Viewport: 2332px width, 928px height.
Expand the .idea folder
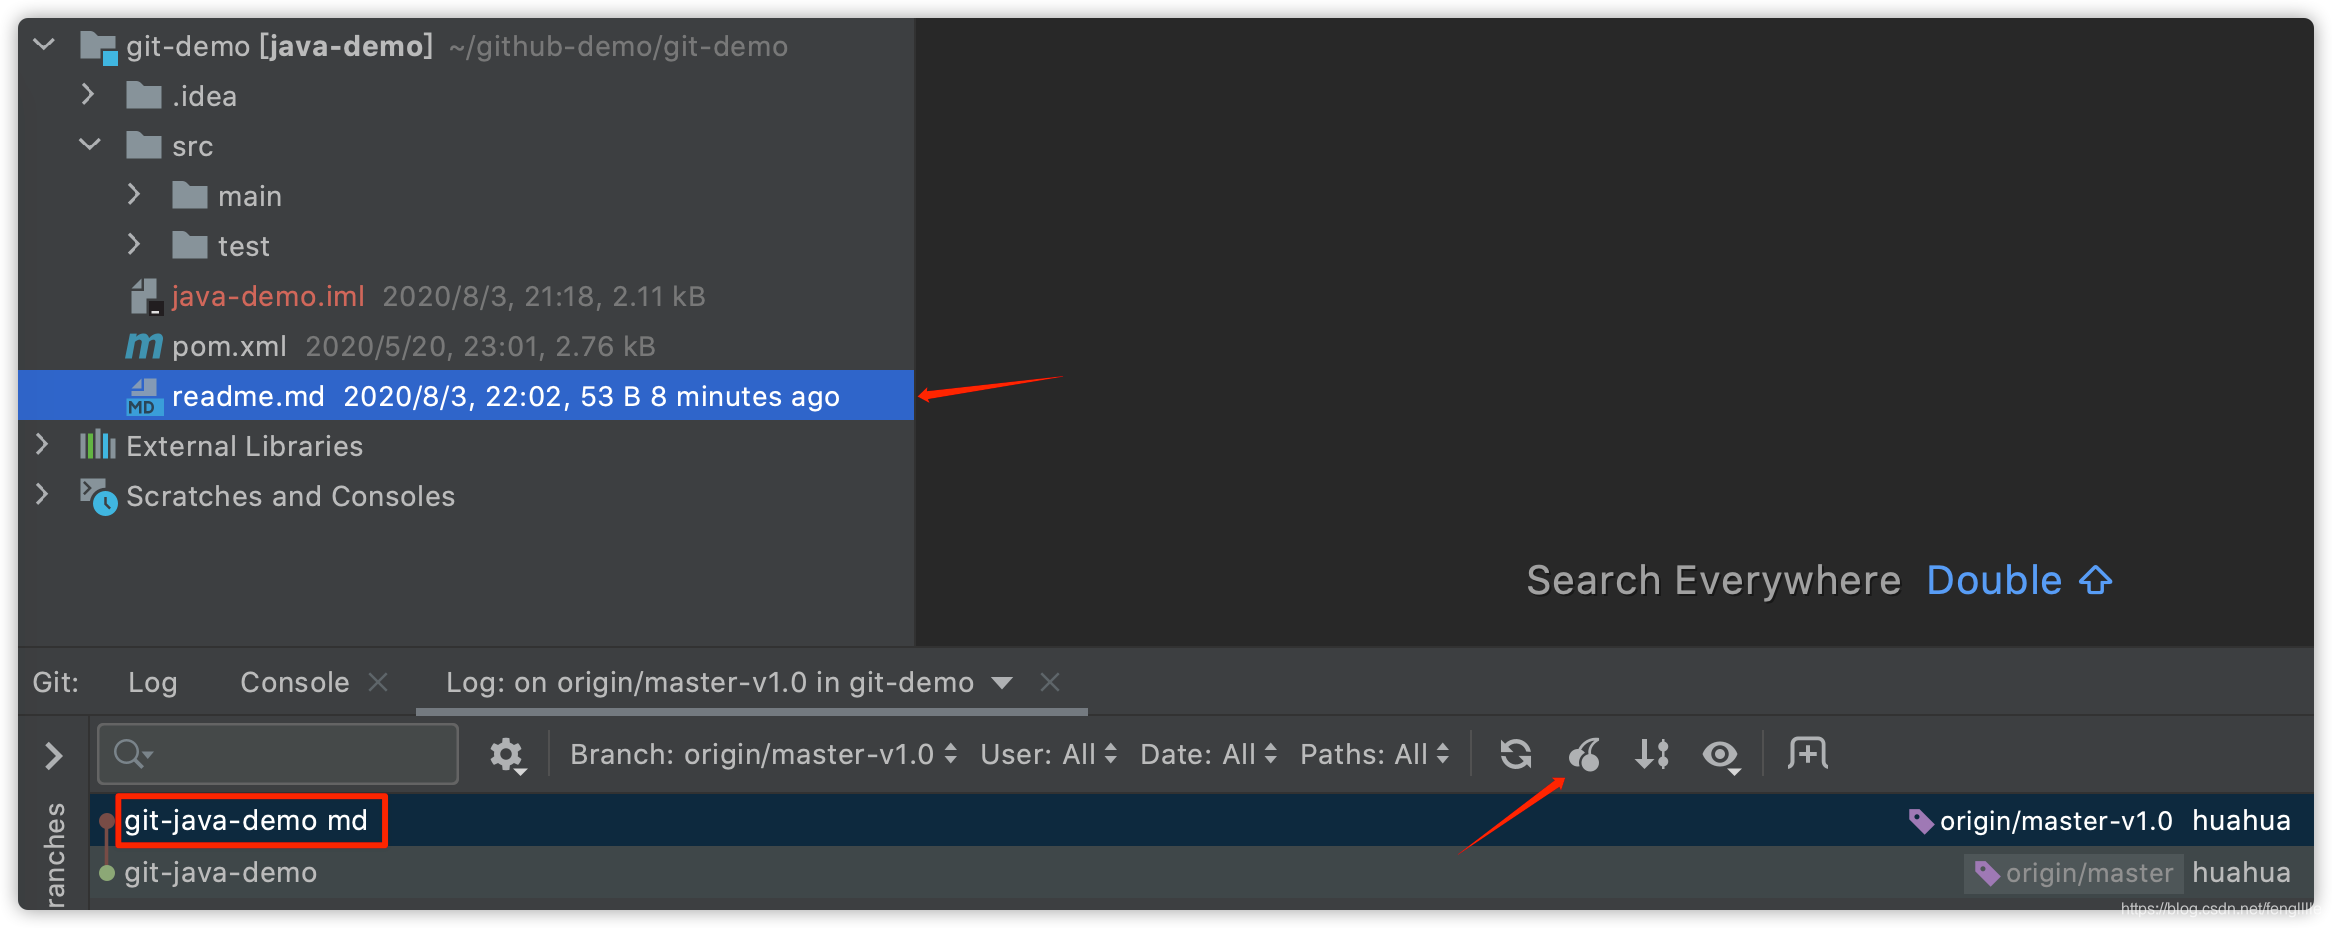tap(88, 95)
